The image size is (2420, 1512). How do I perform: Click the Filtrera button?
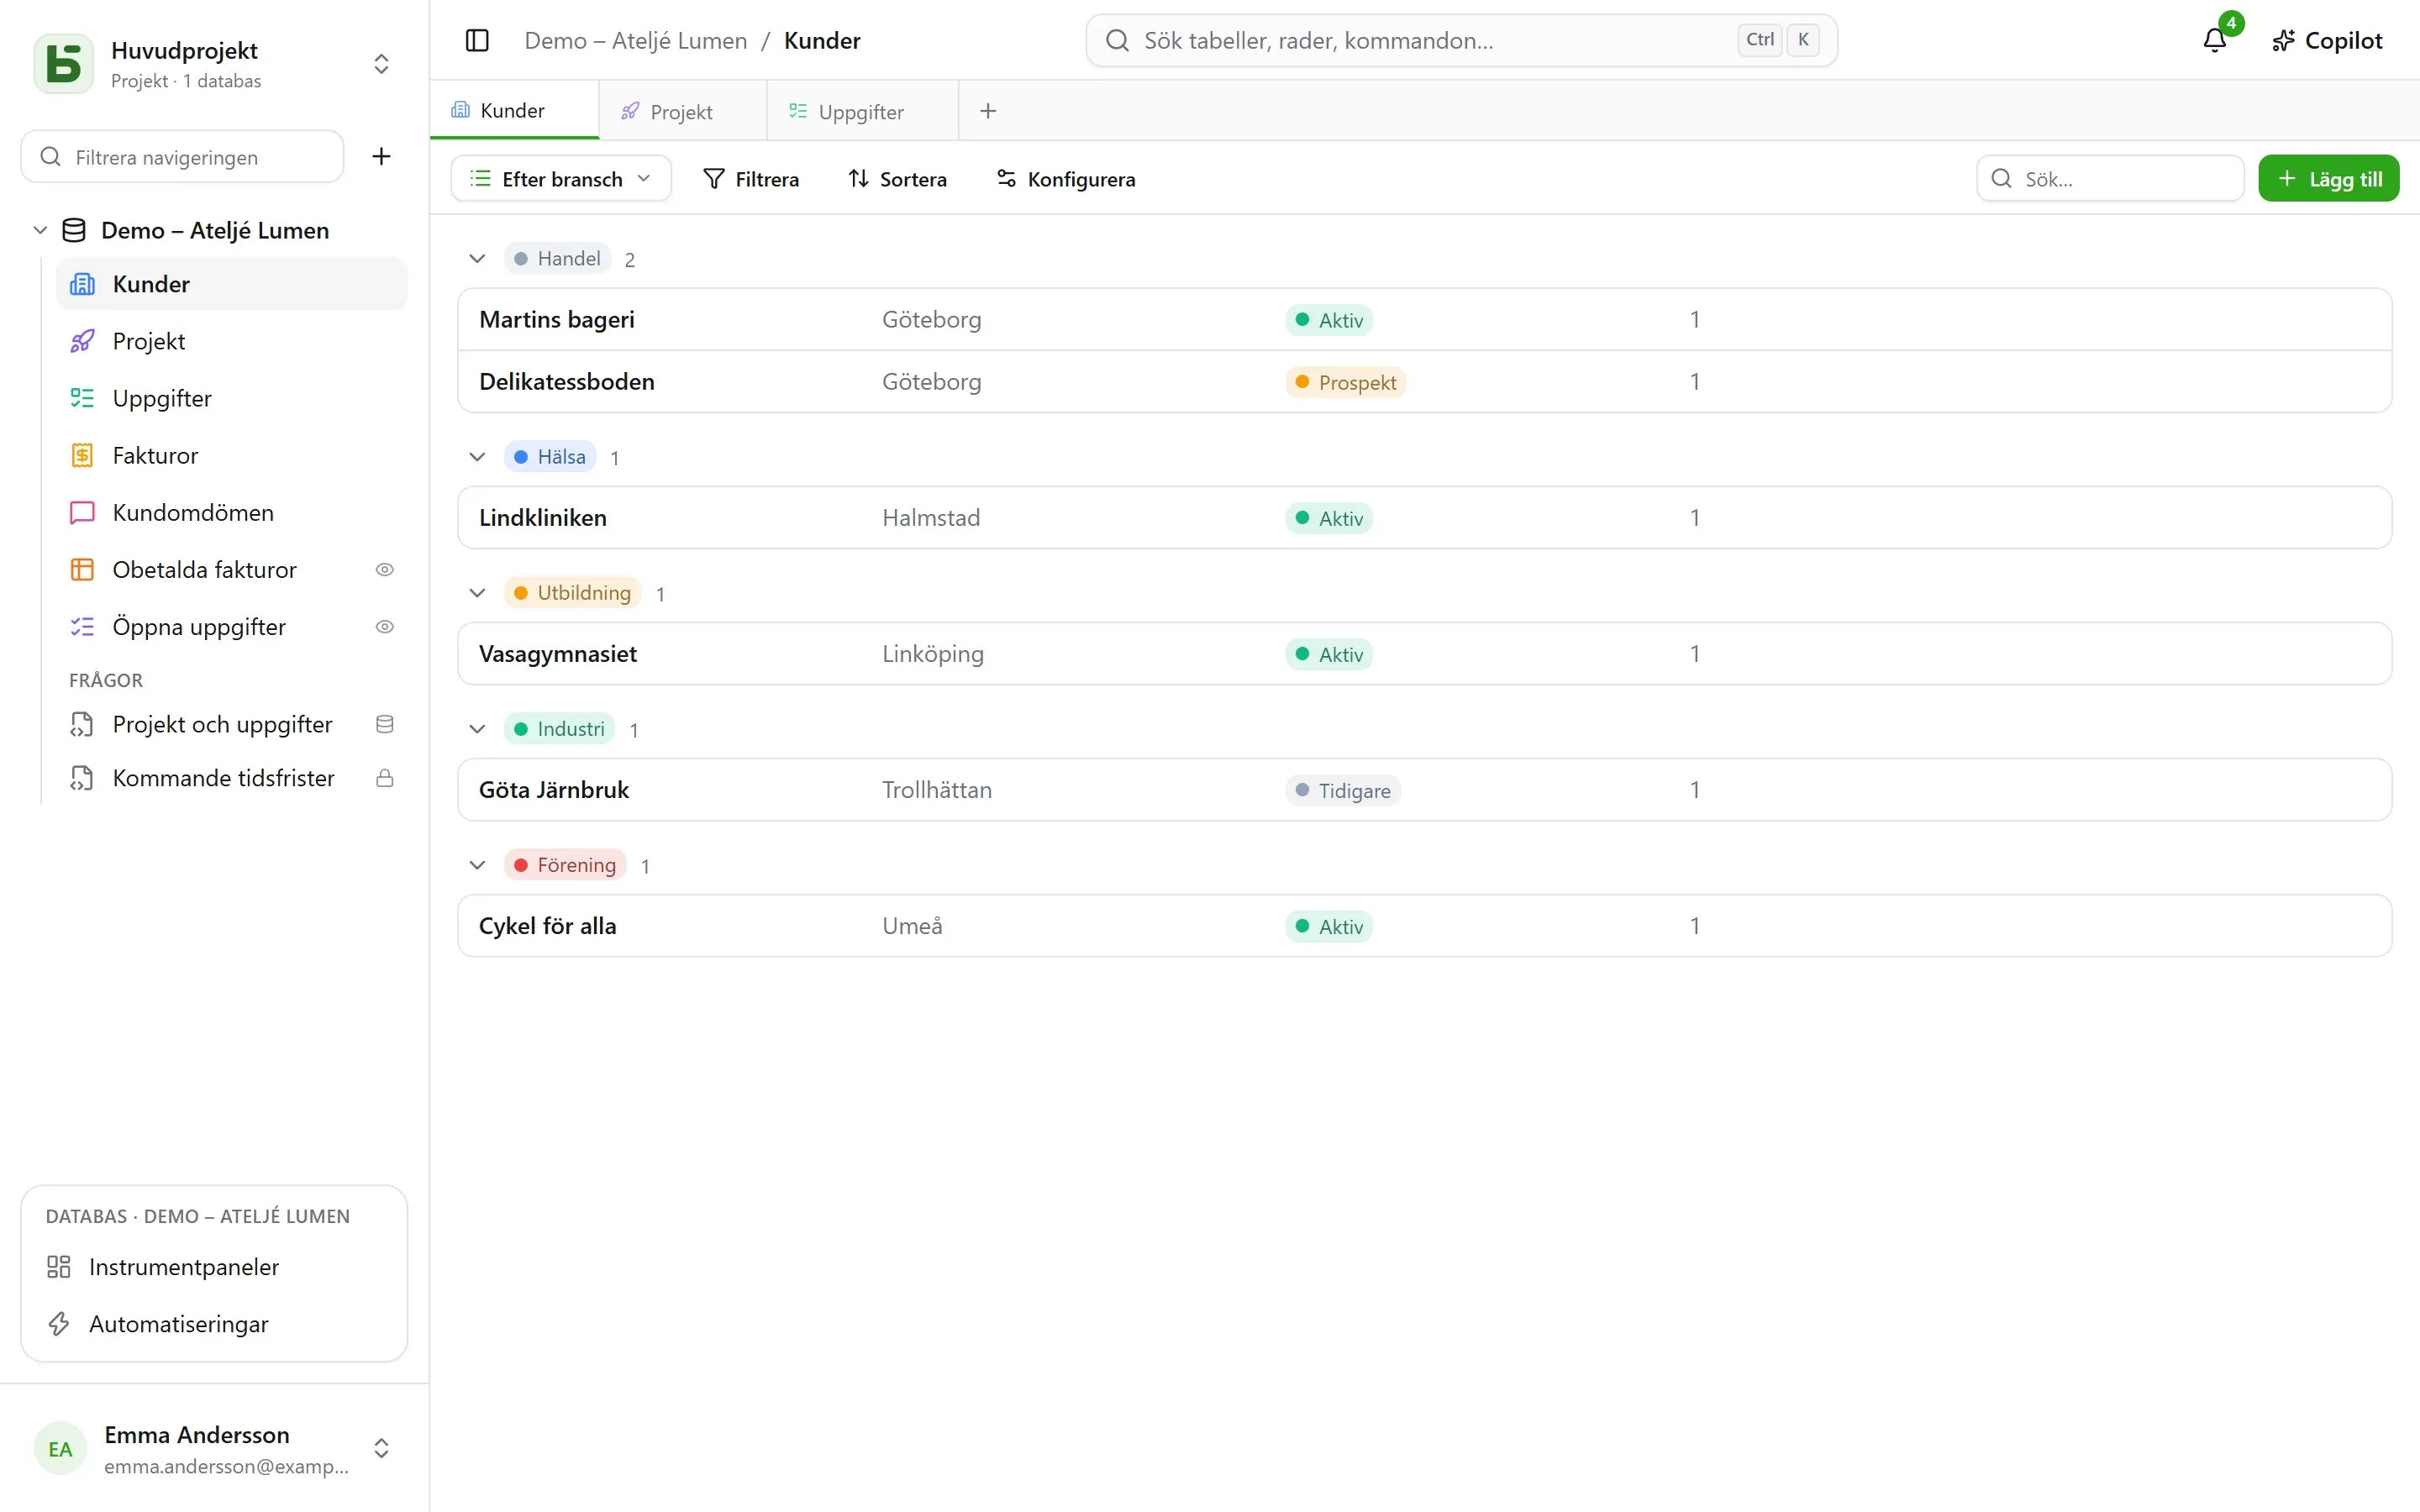tap(752, 178)
